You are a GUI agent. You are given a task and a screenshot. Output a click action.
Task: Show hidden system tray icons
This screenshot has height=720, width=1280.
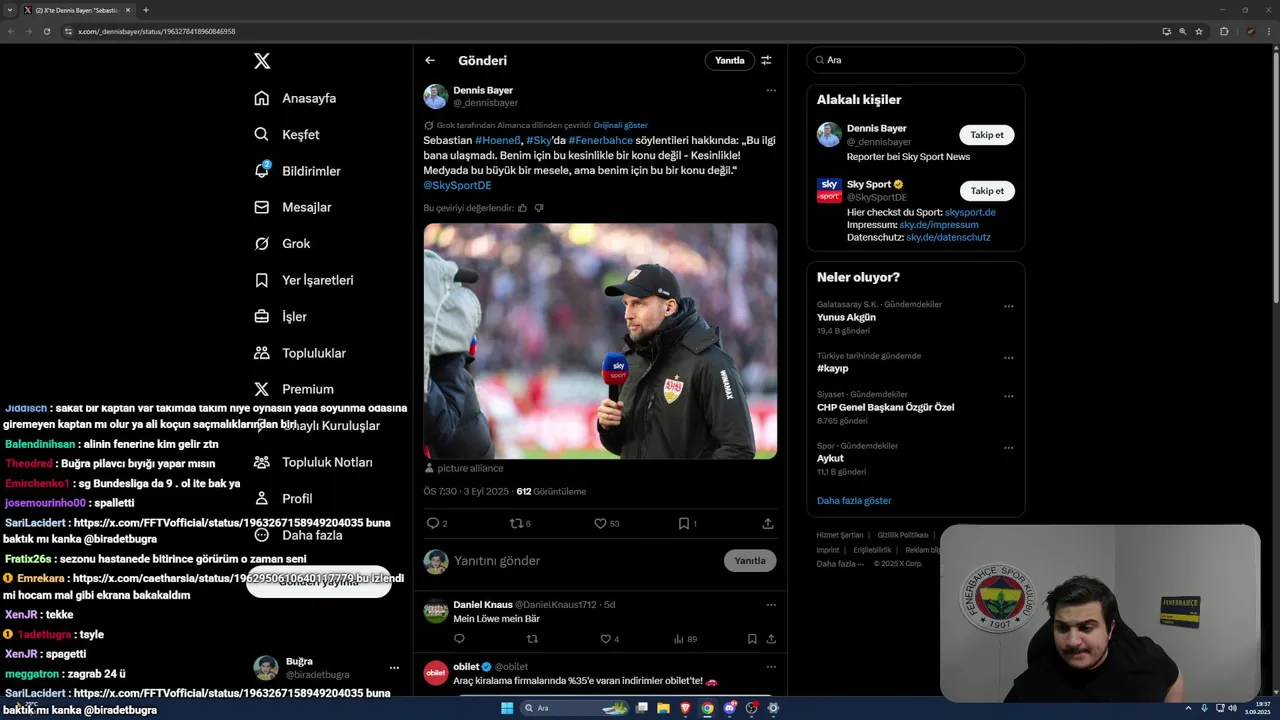(1189, 708)
